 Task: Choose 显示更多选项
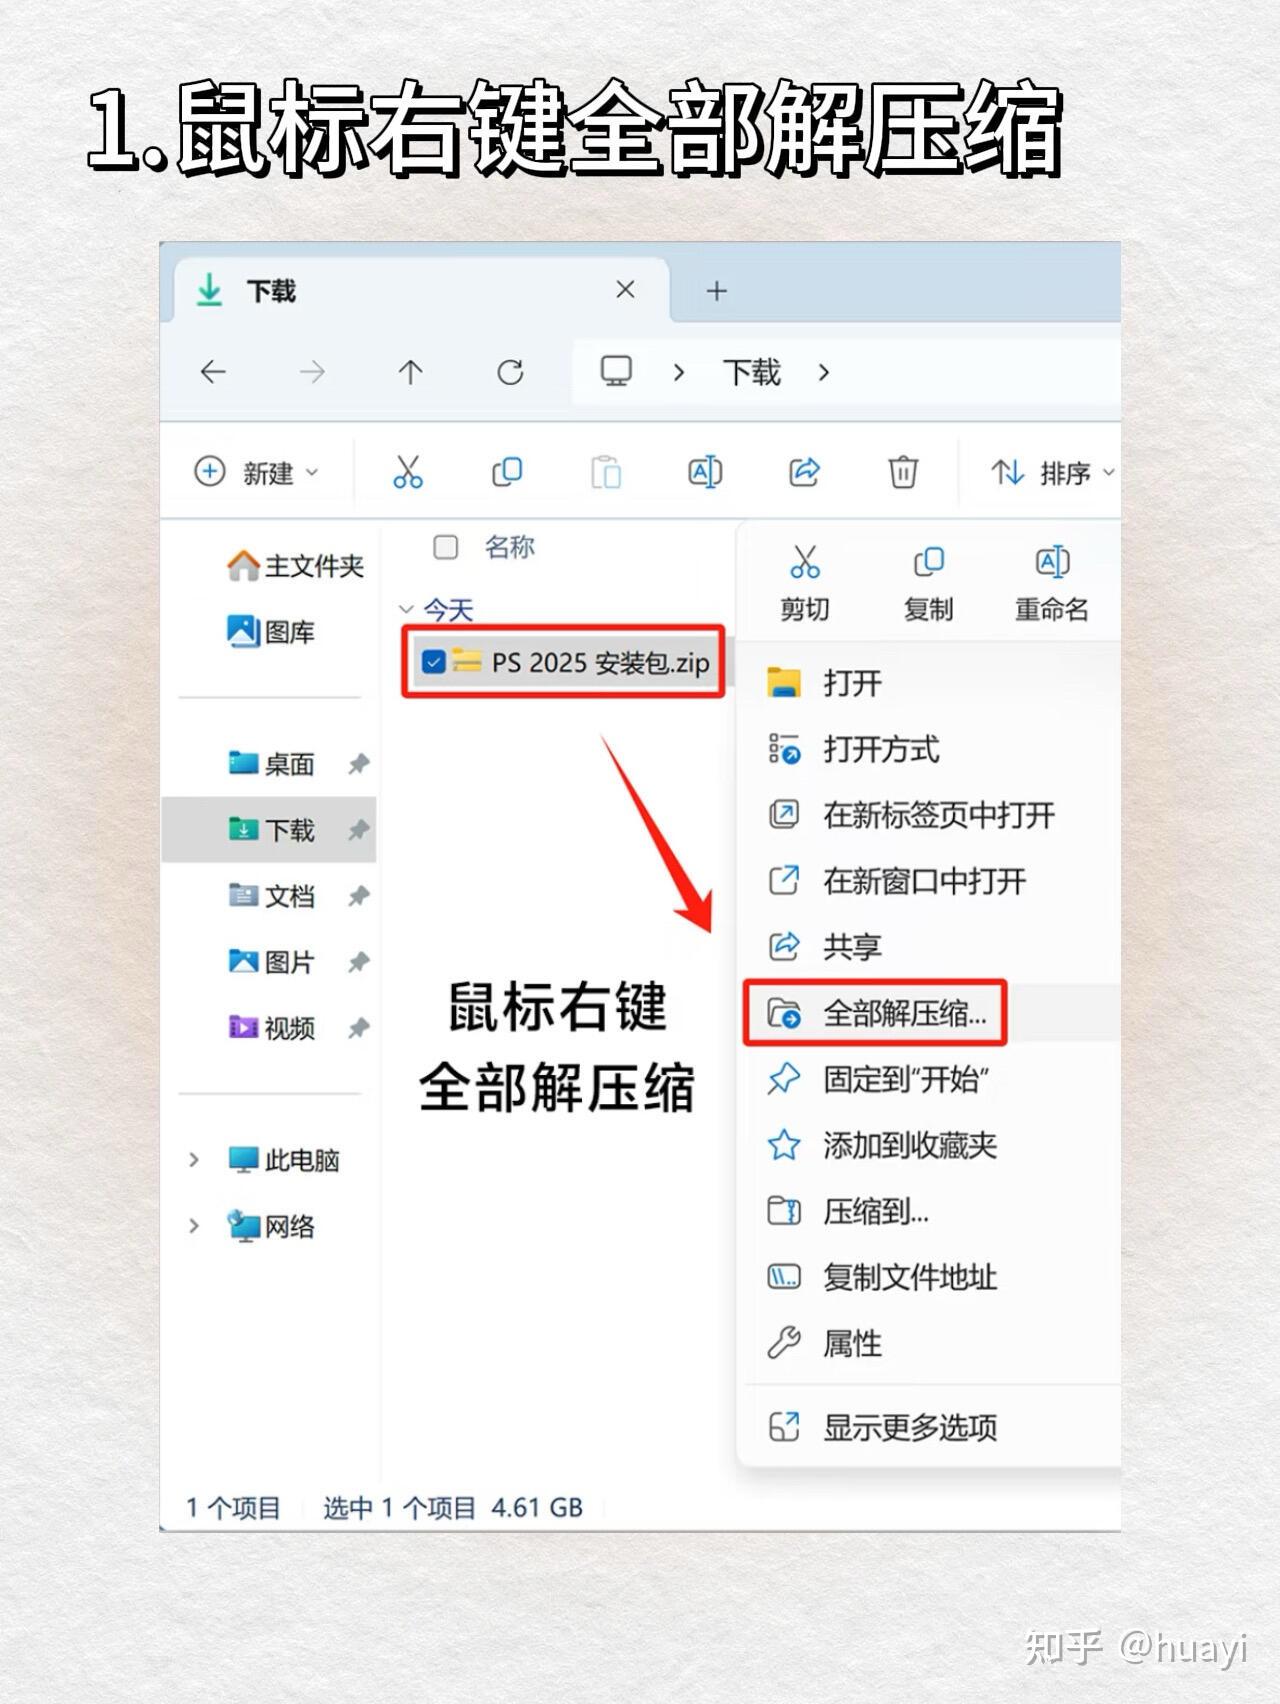click(x=927, y=1428)
